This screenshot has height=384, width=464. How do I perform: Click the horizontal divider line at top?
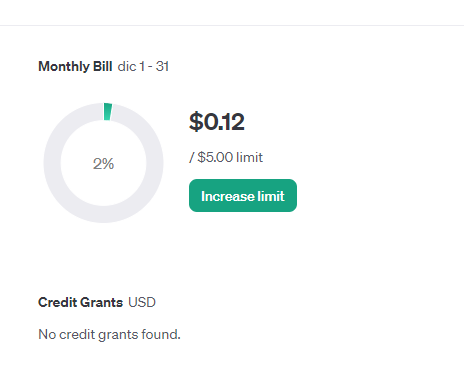point(232,25)
